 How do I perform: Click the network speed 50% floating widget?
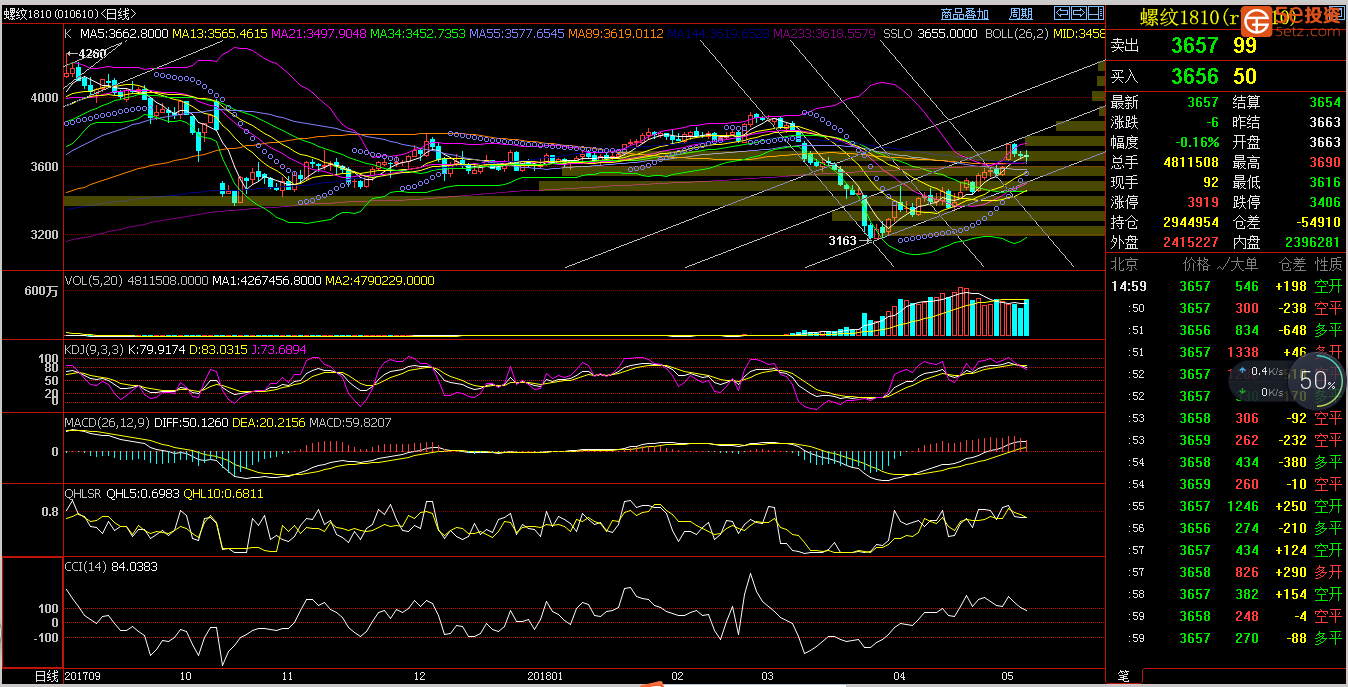[1317, 380]
